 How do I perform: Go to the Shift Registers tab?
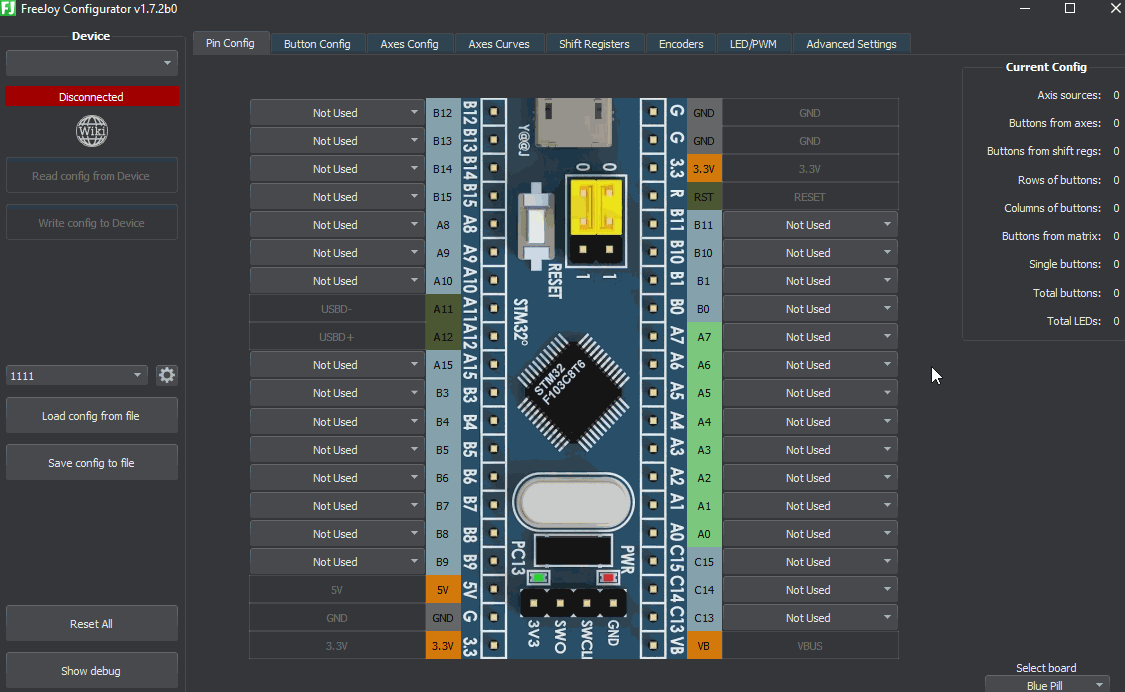click(594, 44)
